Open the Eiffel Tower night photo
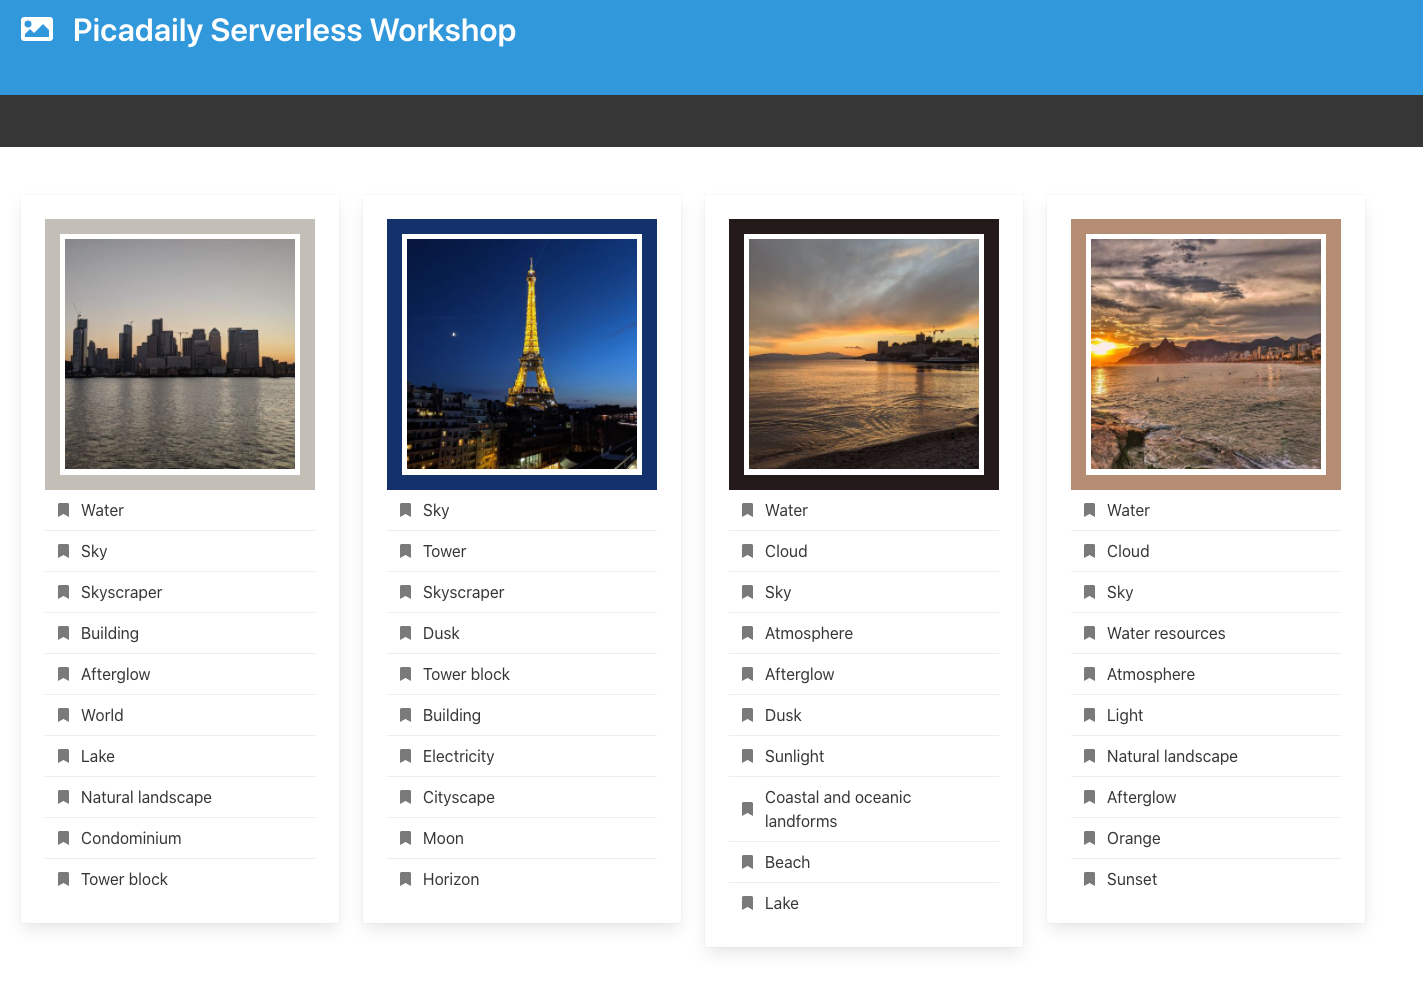Image resolution: width=1423 pixels, height=992 pixels. 522,354
